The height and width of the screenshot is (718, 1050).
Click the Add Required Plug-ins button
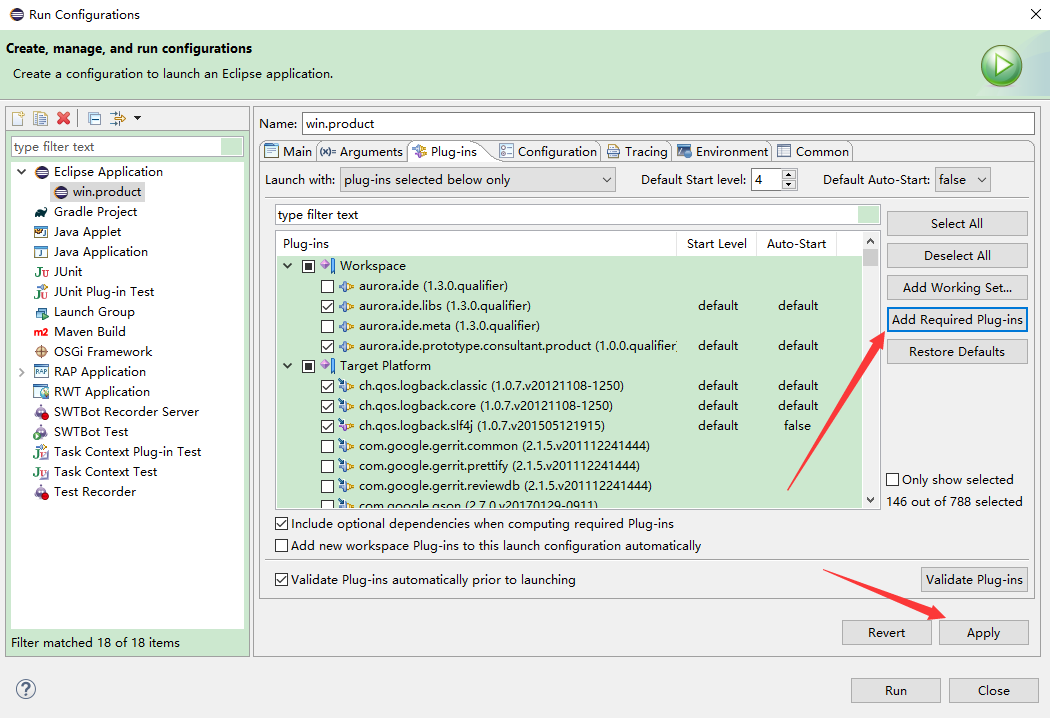tap(956, 319)
